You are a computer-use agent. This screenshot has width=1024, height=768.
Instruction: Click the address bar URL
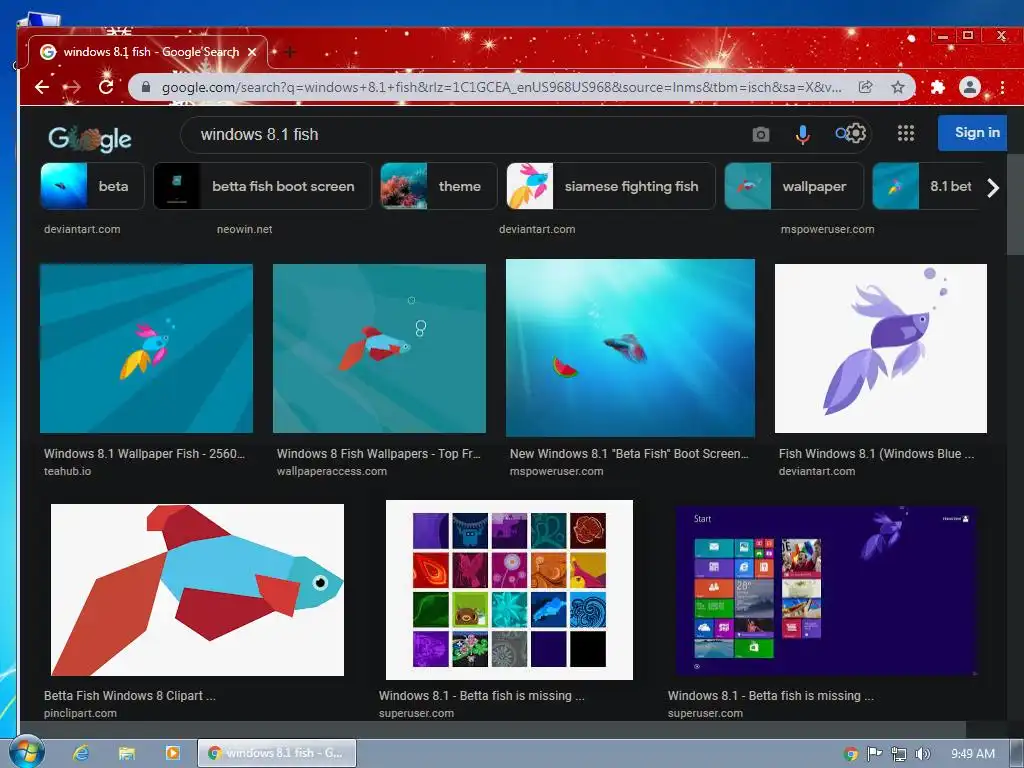tap(502, 87)
